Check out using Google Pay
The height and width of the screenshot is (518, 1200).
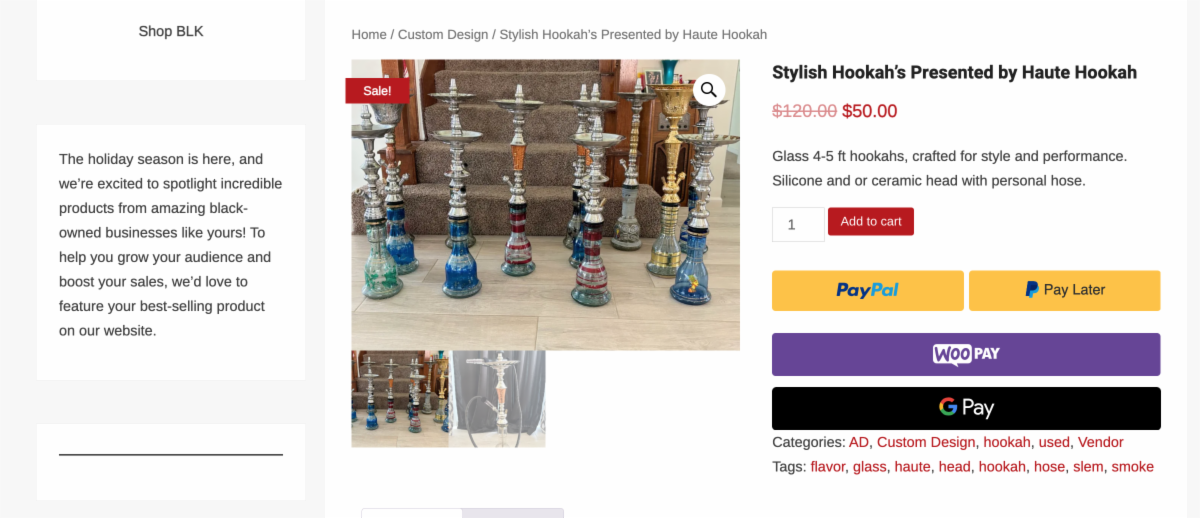pos(966,408)
